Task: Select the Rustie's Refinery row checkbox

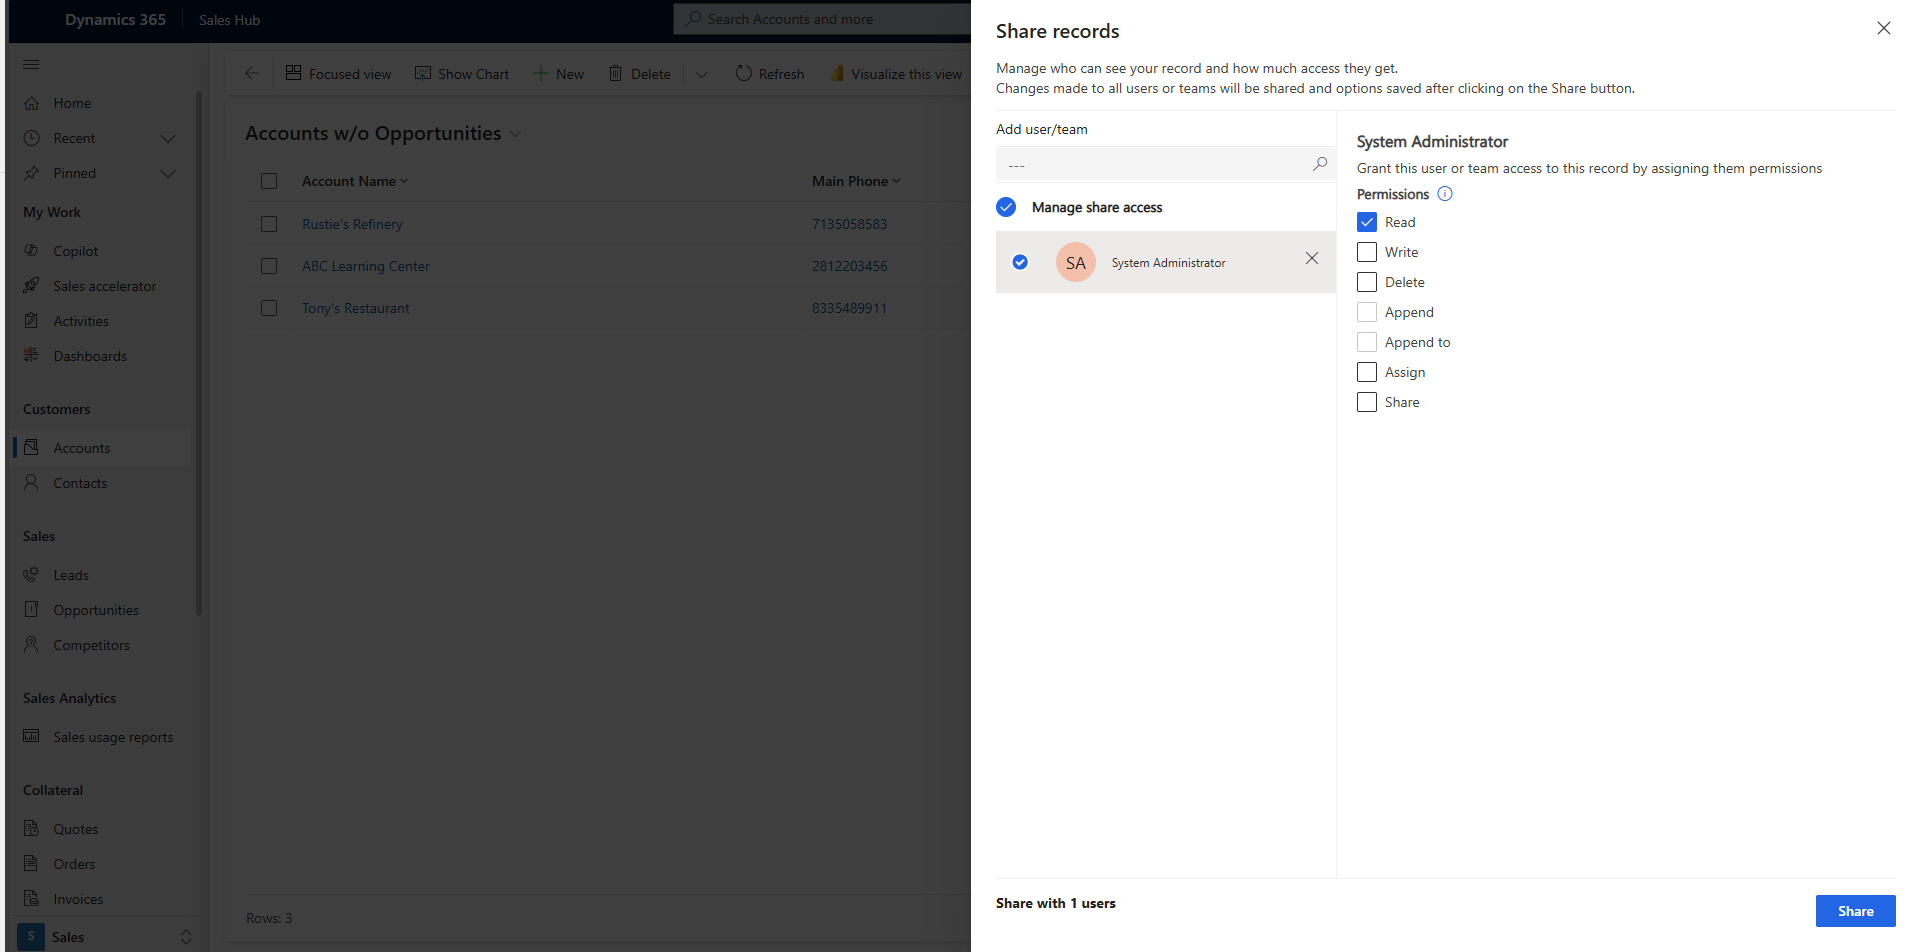Action: tap(268, 223)
